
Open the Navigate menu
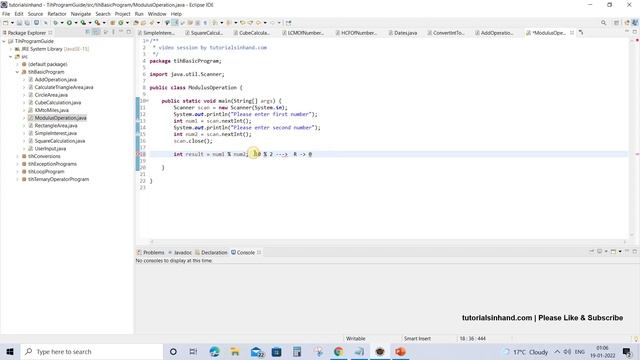(x=81, y=13)
